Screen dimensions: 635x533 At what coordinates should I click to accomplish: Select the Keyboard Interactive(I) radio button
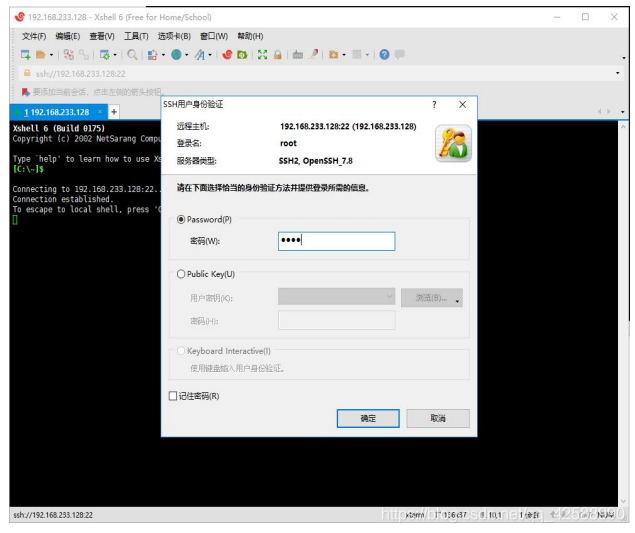tap(181, 351)
